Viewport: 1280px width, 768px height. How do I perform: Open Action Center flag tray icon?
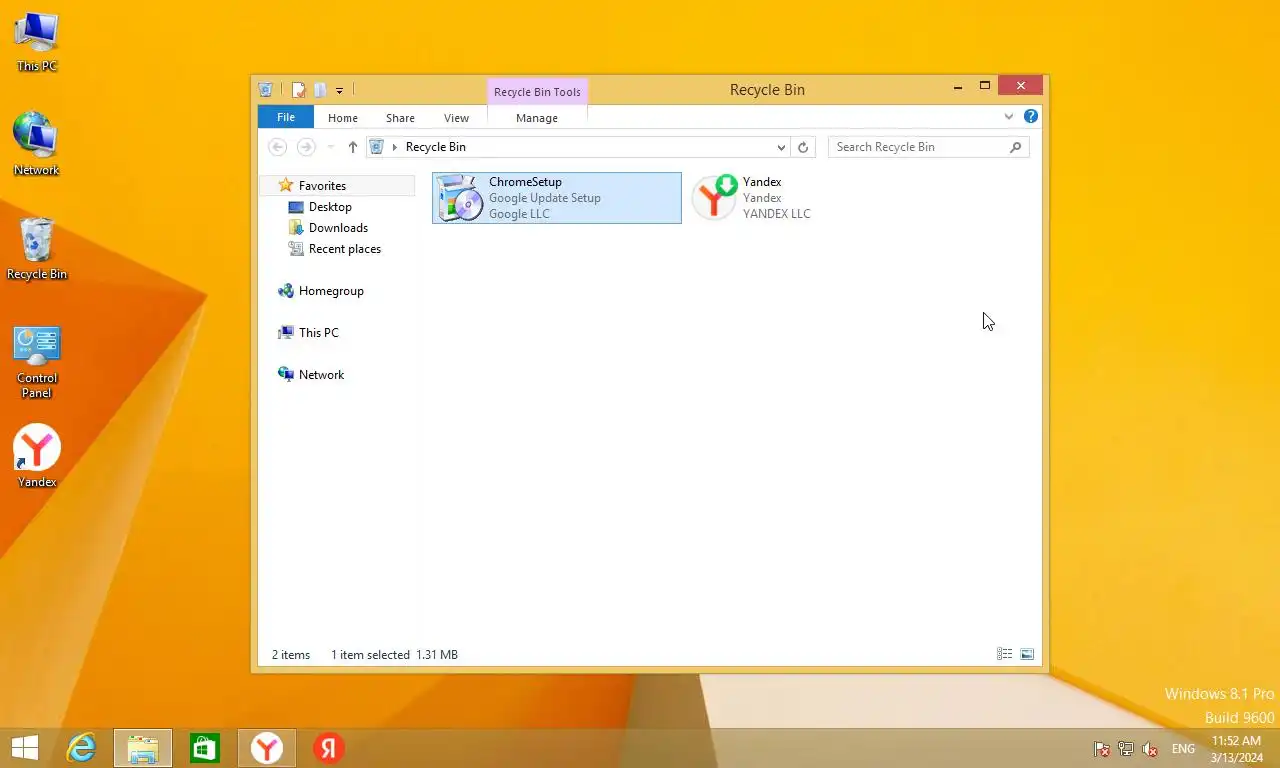pos(1102,749)
